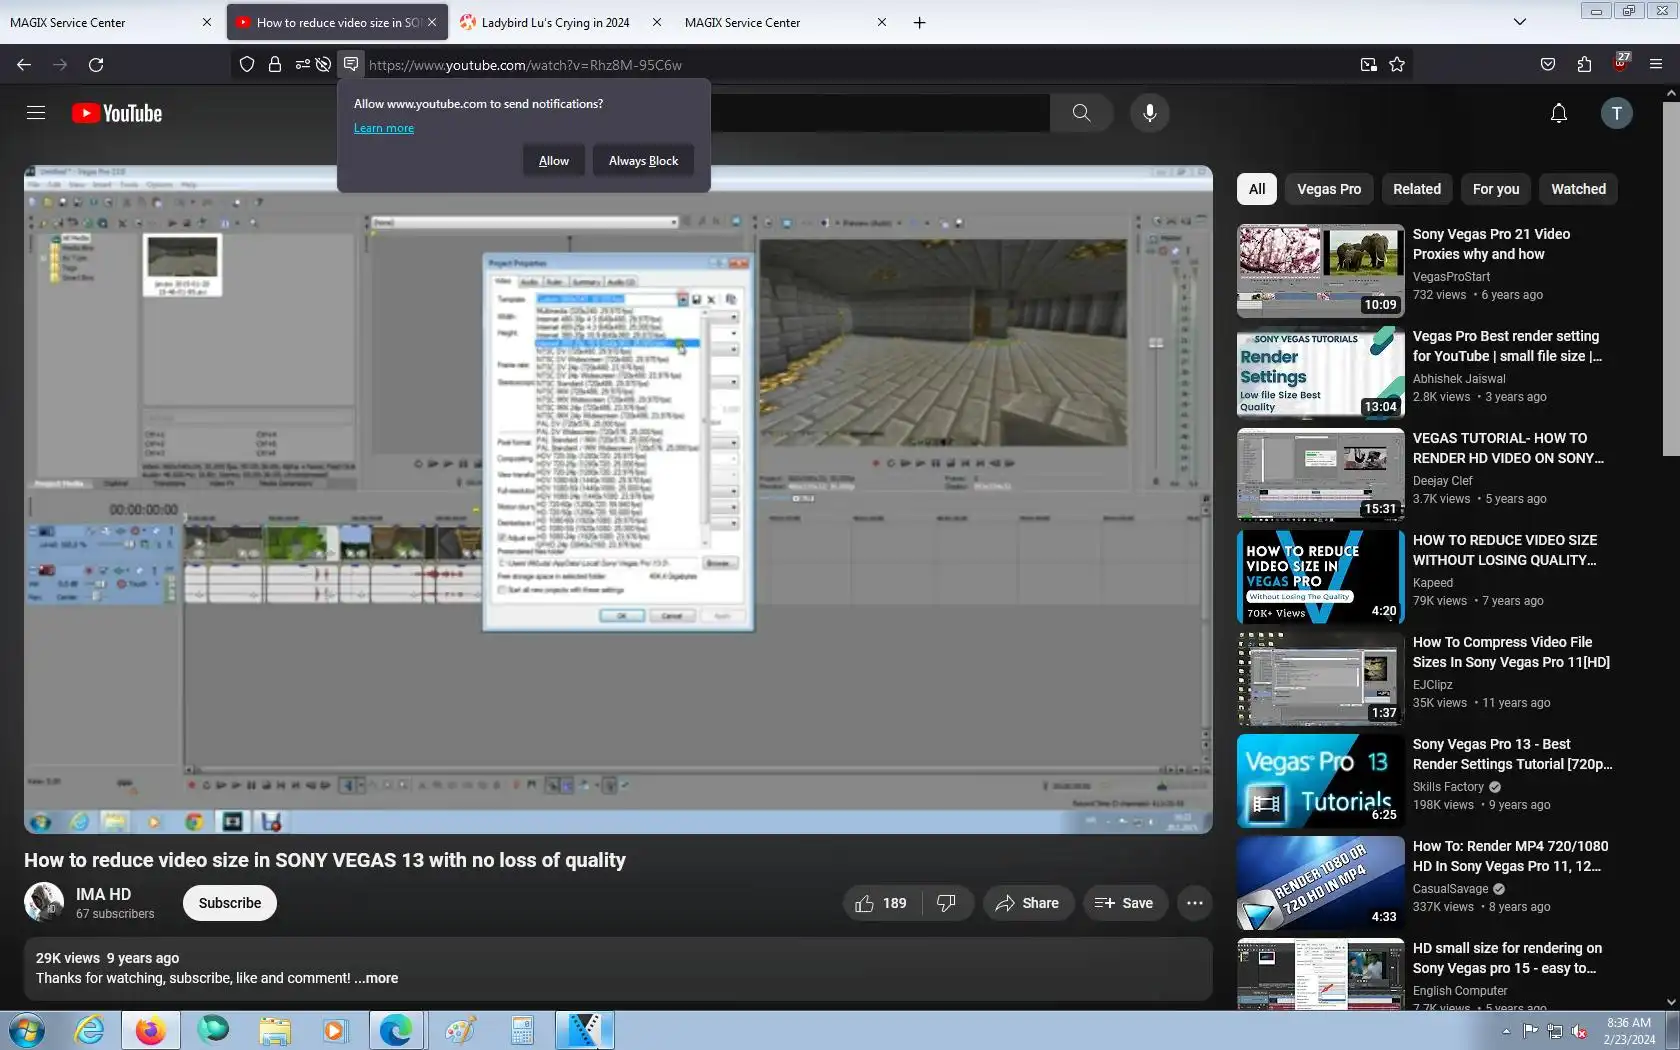Screen dimensions: 1680x1050
Task: Dislike the video
Action: [x=947, y=903]
